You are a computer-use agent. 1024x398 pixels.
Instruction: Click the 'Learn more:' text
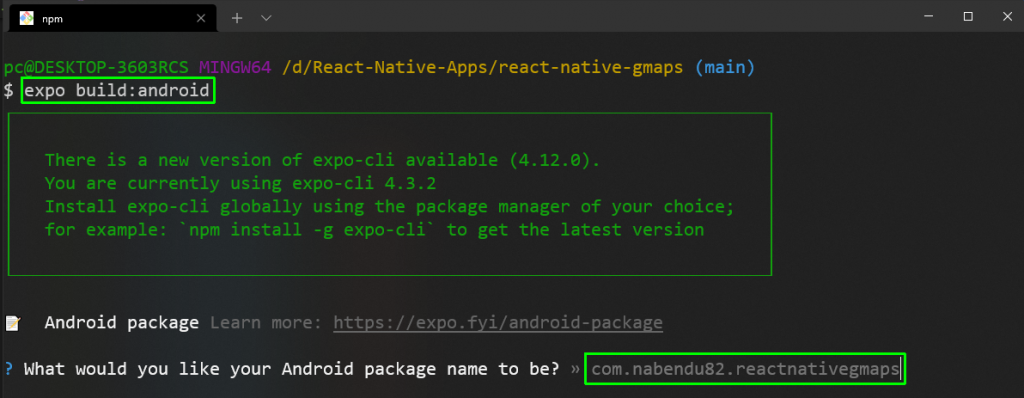coord(266,323)
